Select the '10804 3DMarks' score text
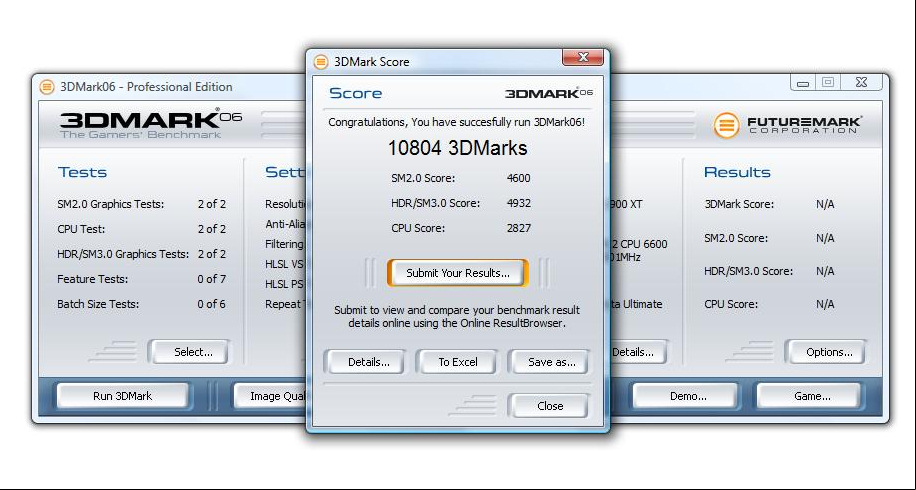This screenshot has width=916, height=490. pyautogui.click(x=457, y=148)
